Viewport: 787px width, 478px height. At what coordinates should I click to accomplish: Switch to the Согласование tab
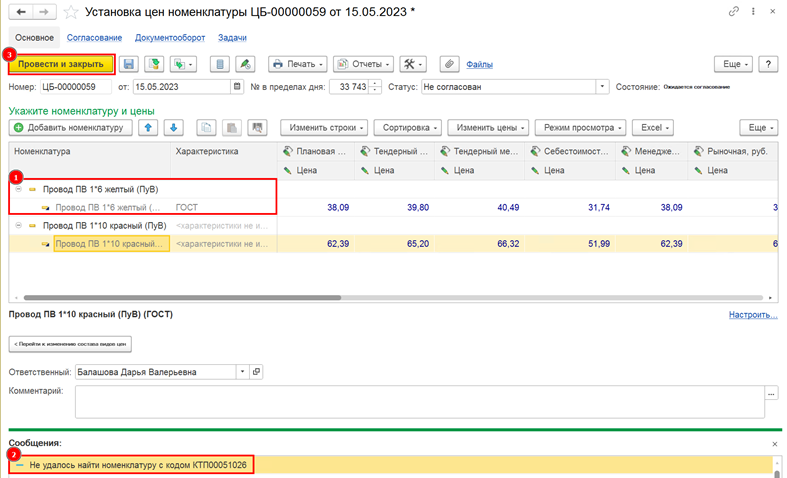click(94, 38)
